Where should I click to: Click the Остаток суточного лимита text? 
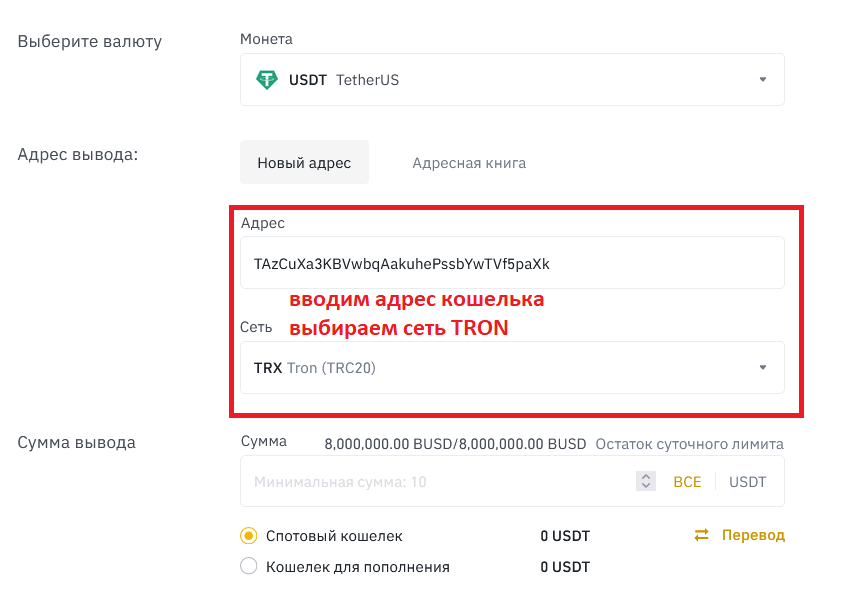point(689,444)
